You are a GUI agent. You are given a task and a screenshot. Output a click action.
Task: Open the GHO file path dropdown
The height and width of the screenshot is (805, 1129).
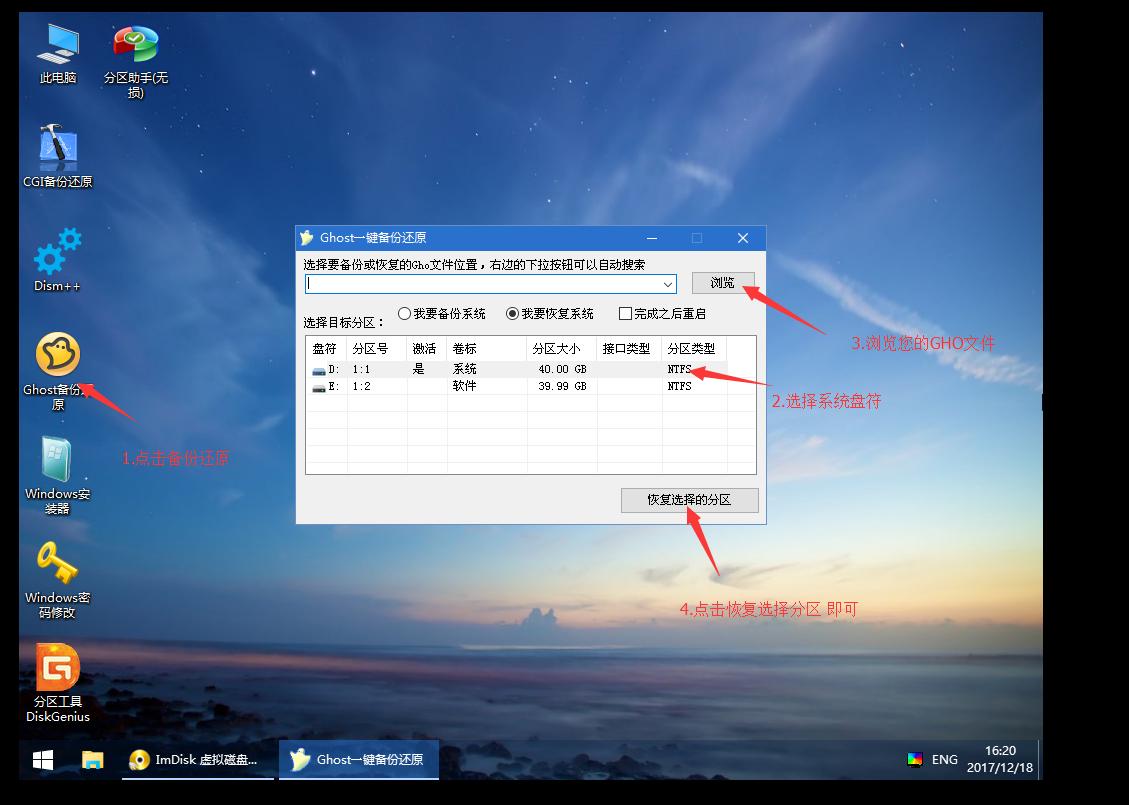[670, 284]
